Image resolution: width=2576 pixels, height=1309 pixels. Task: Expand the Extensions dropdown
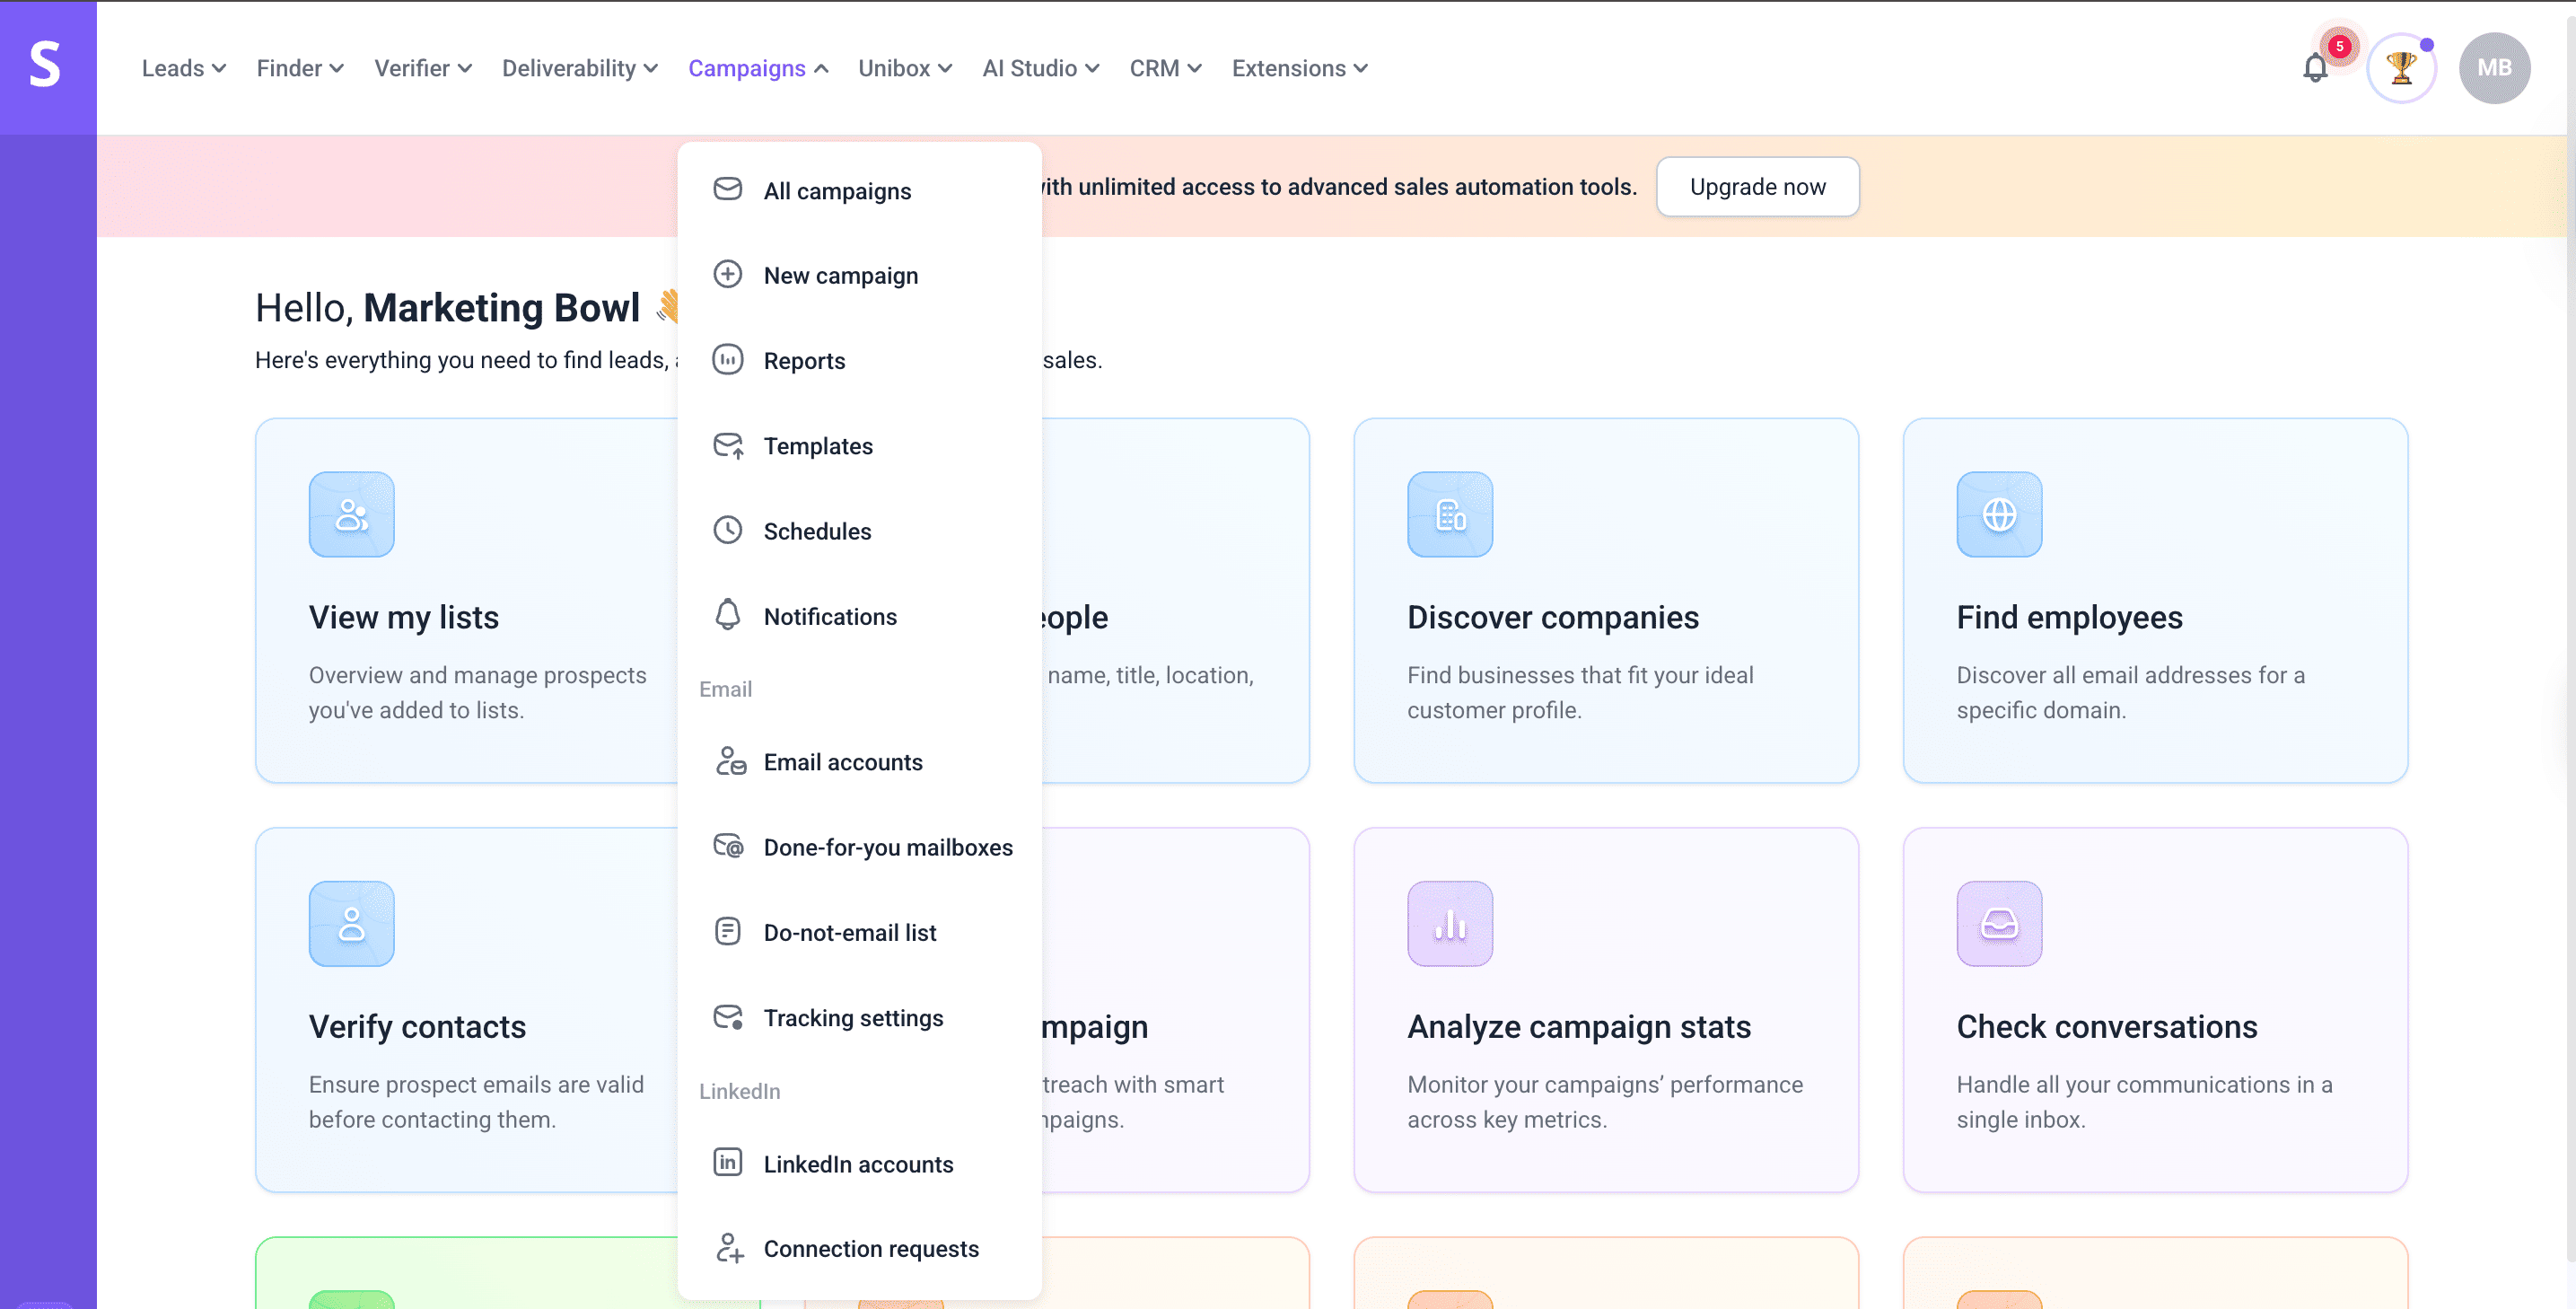(1298, 67)
